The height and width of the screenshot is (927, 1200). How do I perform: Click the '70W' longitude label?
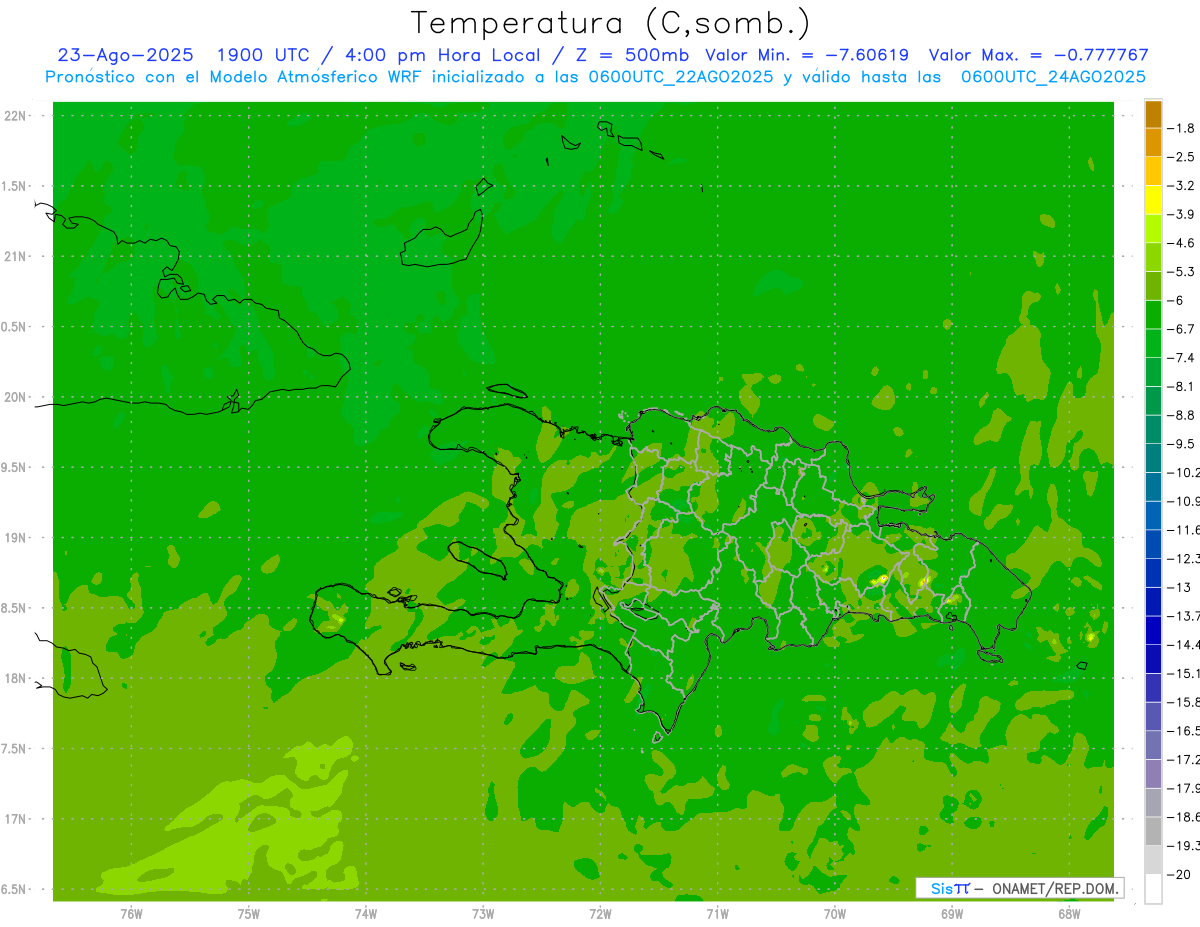(x=834, y=914)
